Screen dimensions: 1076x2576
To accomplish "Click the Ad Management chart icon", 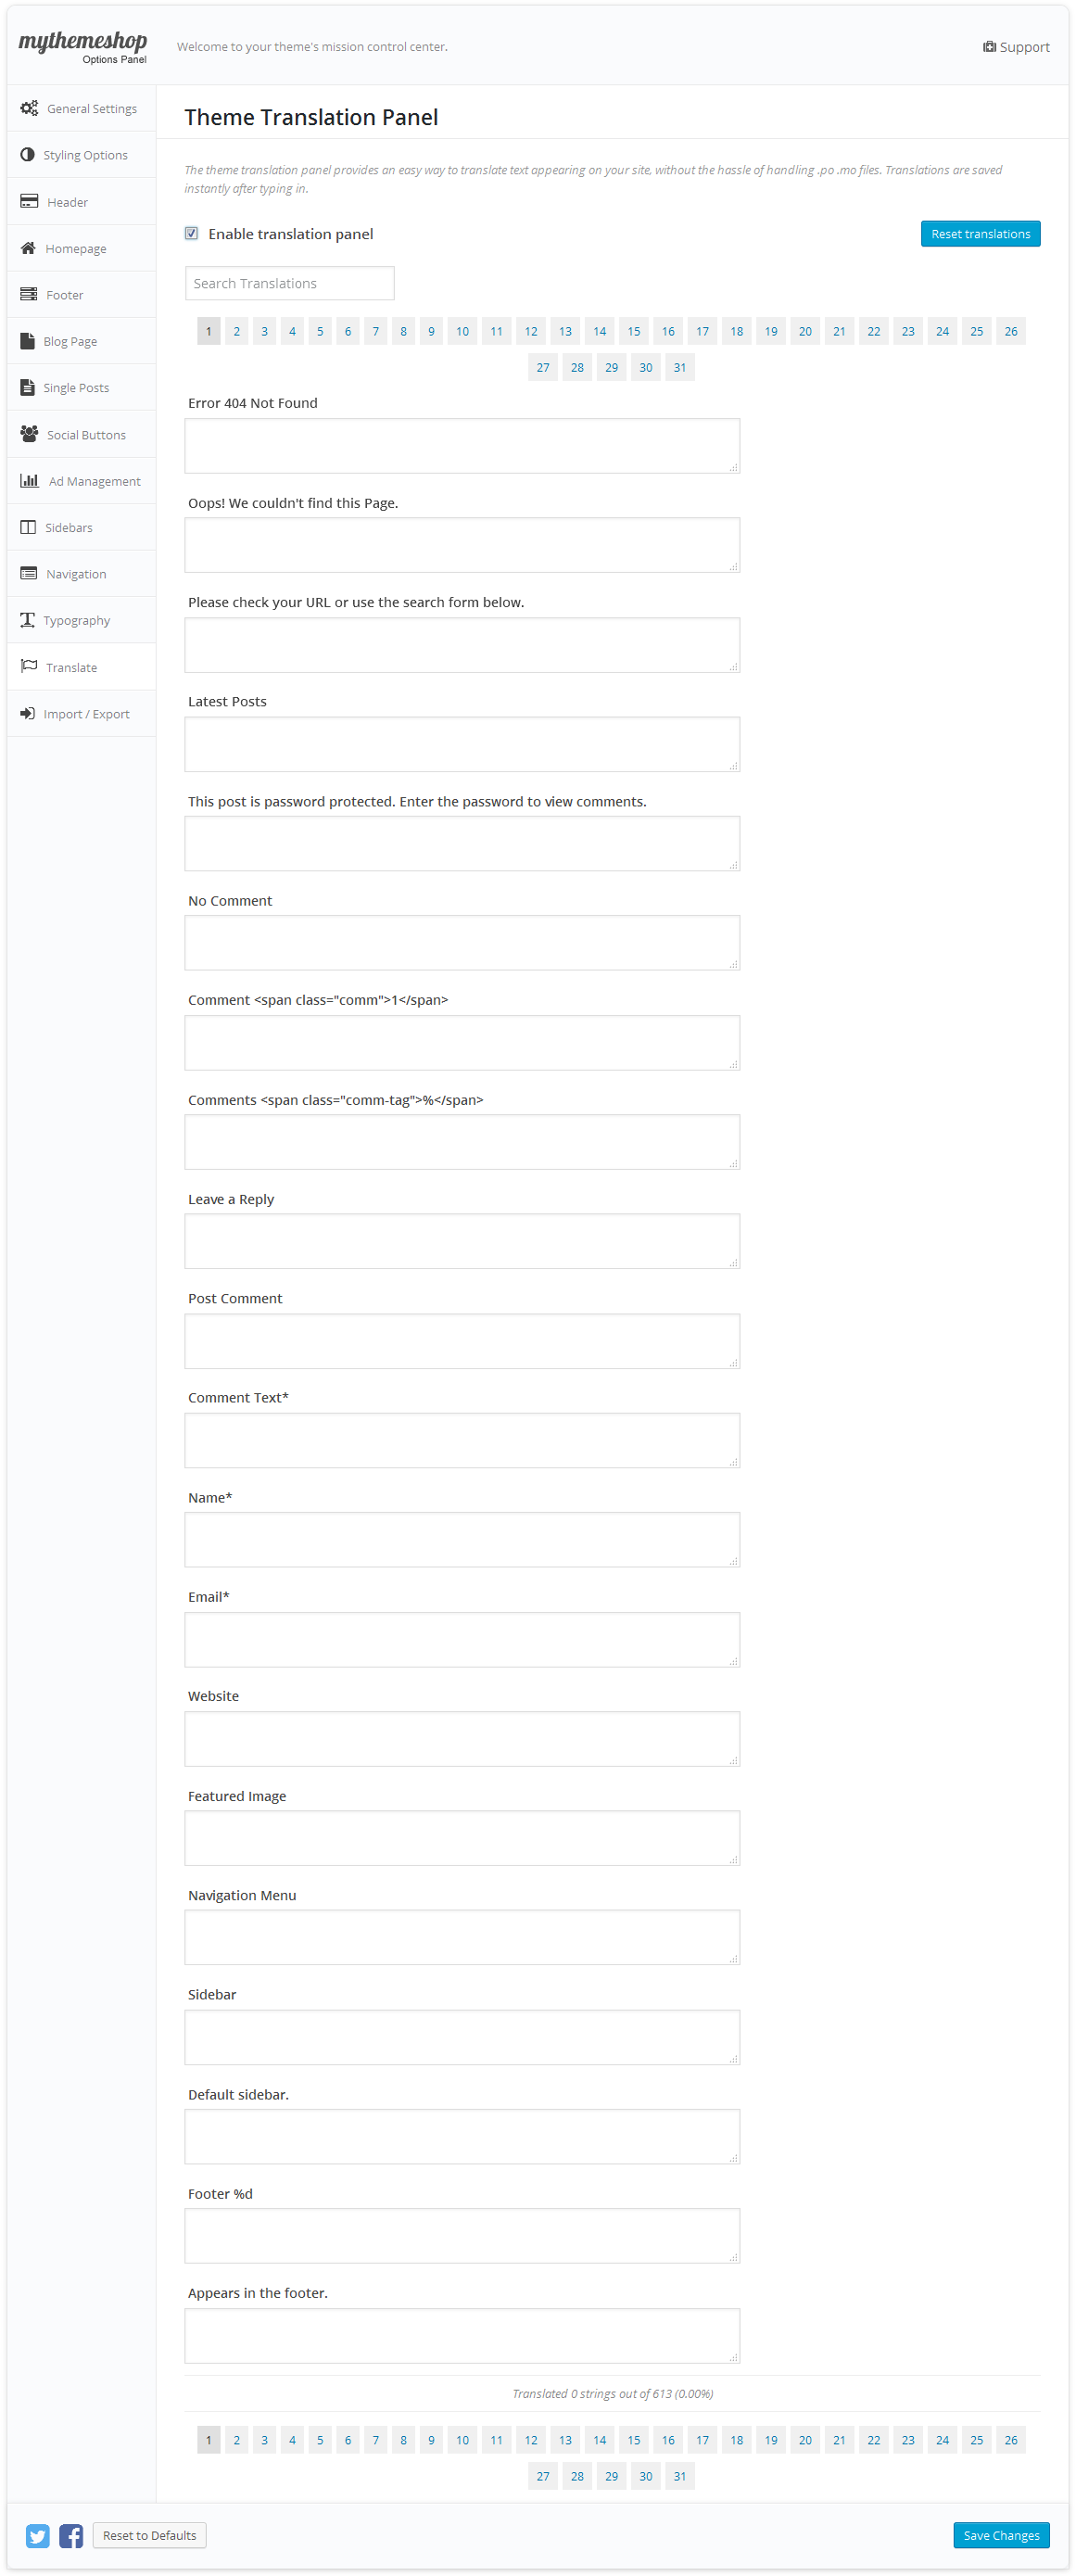I will (x=29, y=481).
